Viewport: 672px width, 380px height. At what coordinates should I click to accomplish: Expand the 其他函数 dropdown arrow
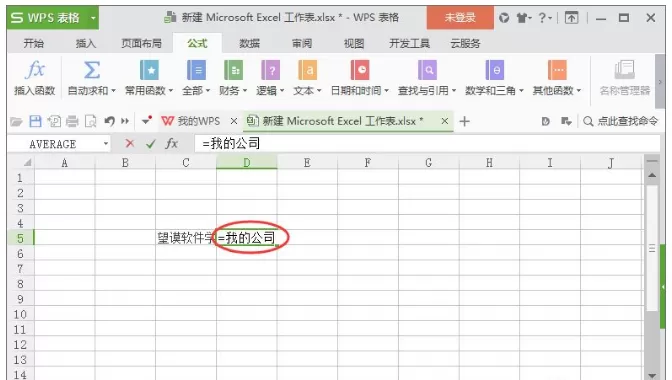click(579, 91)
